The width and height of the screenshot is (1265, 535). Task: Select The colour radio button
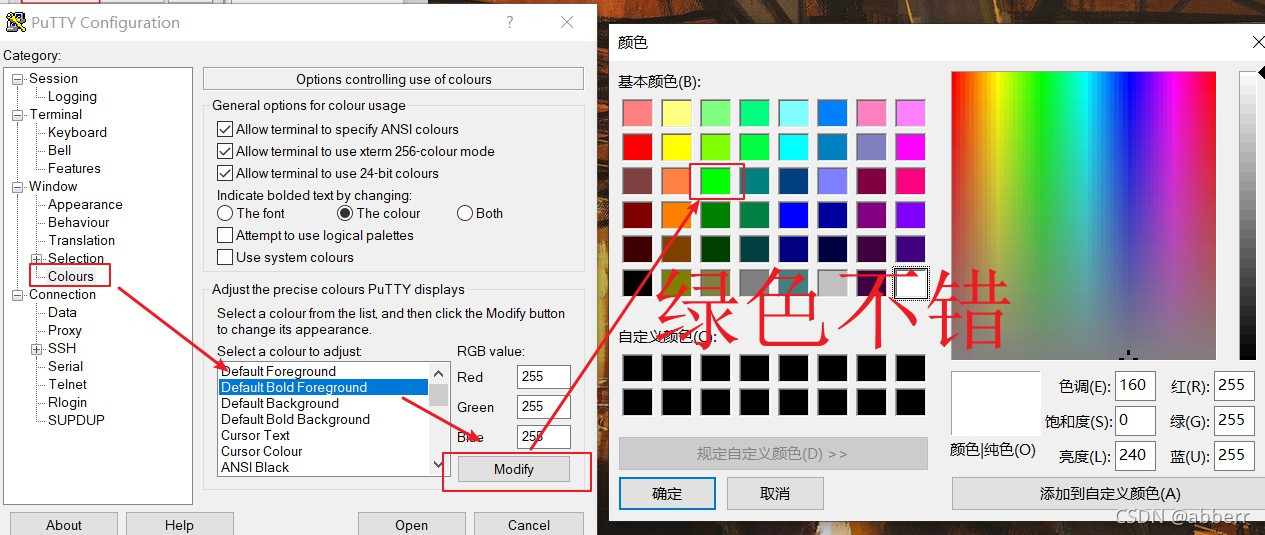pos(345,214)
